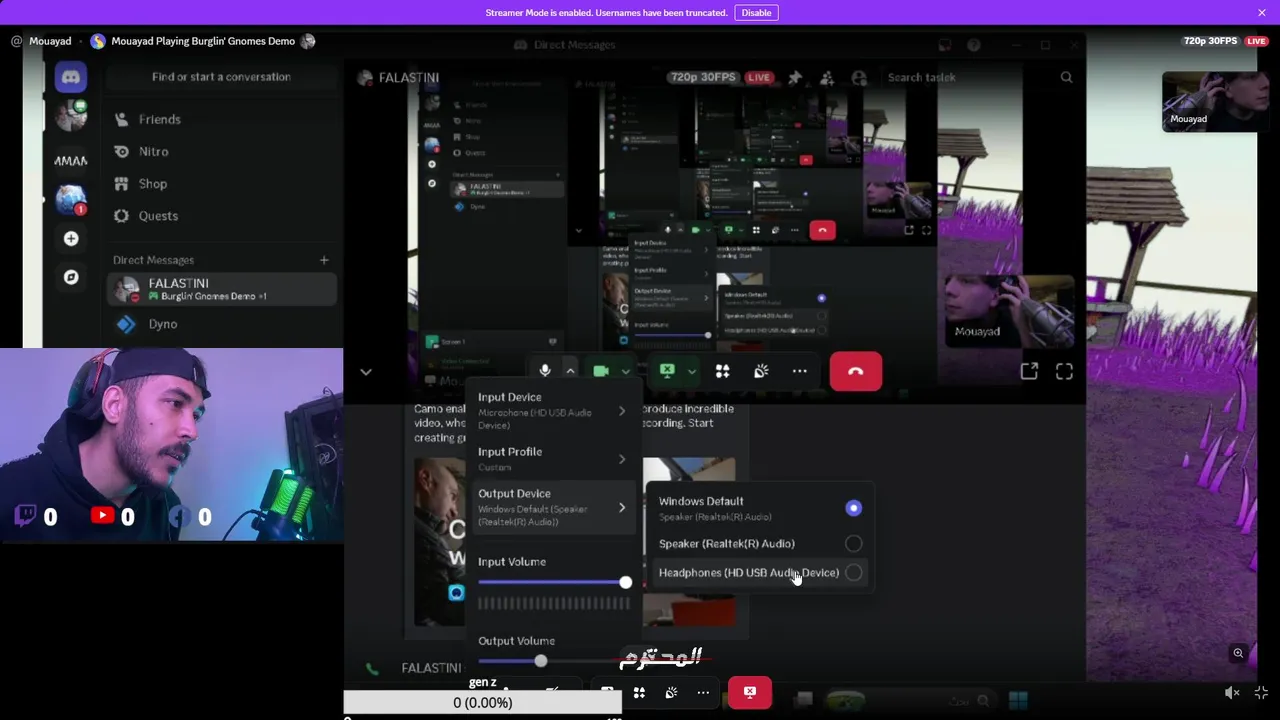This screenshot has height=720, width=1280.
Task: Click the YouTube icon on the webcam overlay
Action: [102, 516]
